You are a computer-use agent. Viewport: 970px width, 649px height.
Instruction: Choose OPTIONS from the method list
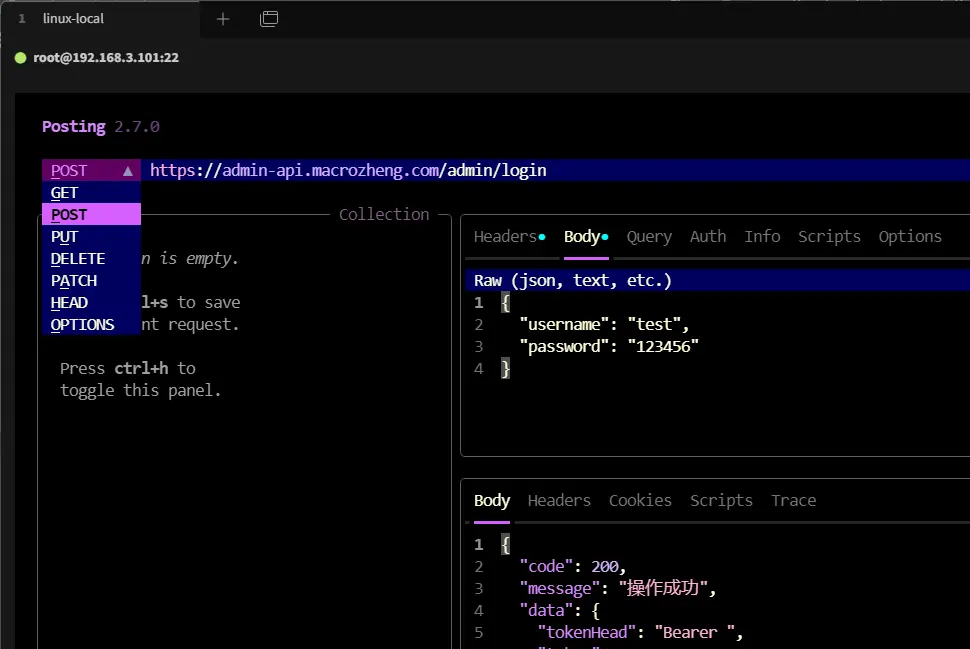(82, 325)
